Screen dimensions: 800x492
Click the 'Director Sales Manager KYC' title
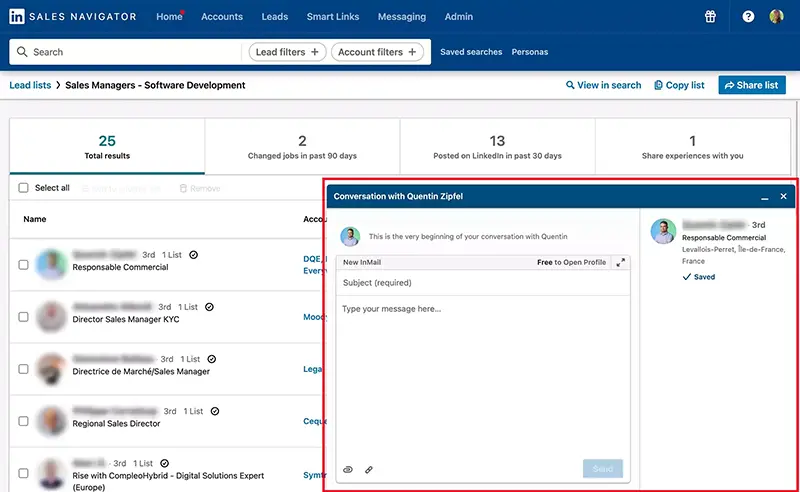tap(126, 319)
